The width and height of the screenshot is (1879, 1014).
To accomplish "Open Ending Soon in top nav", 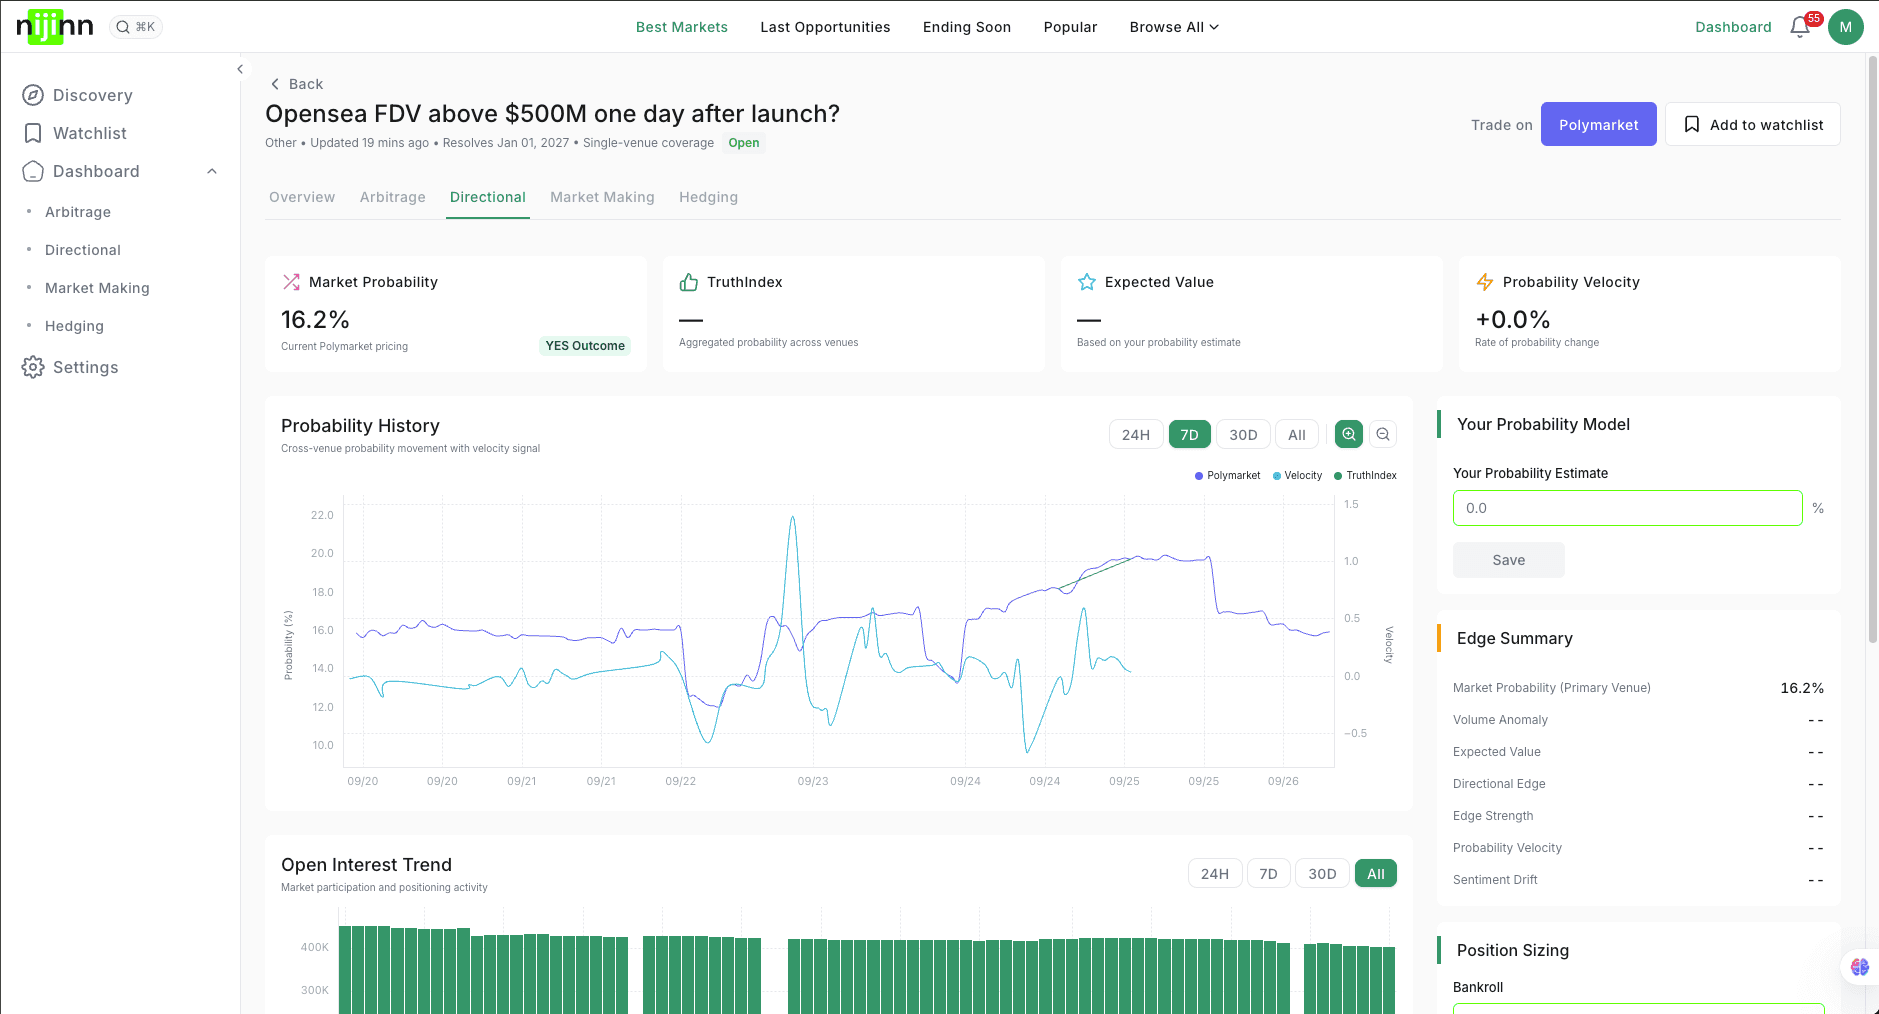I will [967, 27].
